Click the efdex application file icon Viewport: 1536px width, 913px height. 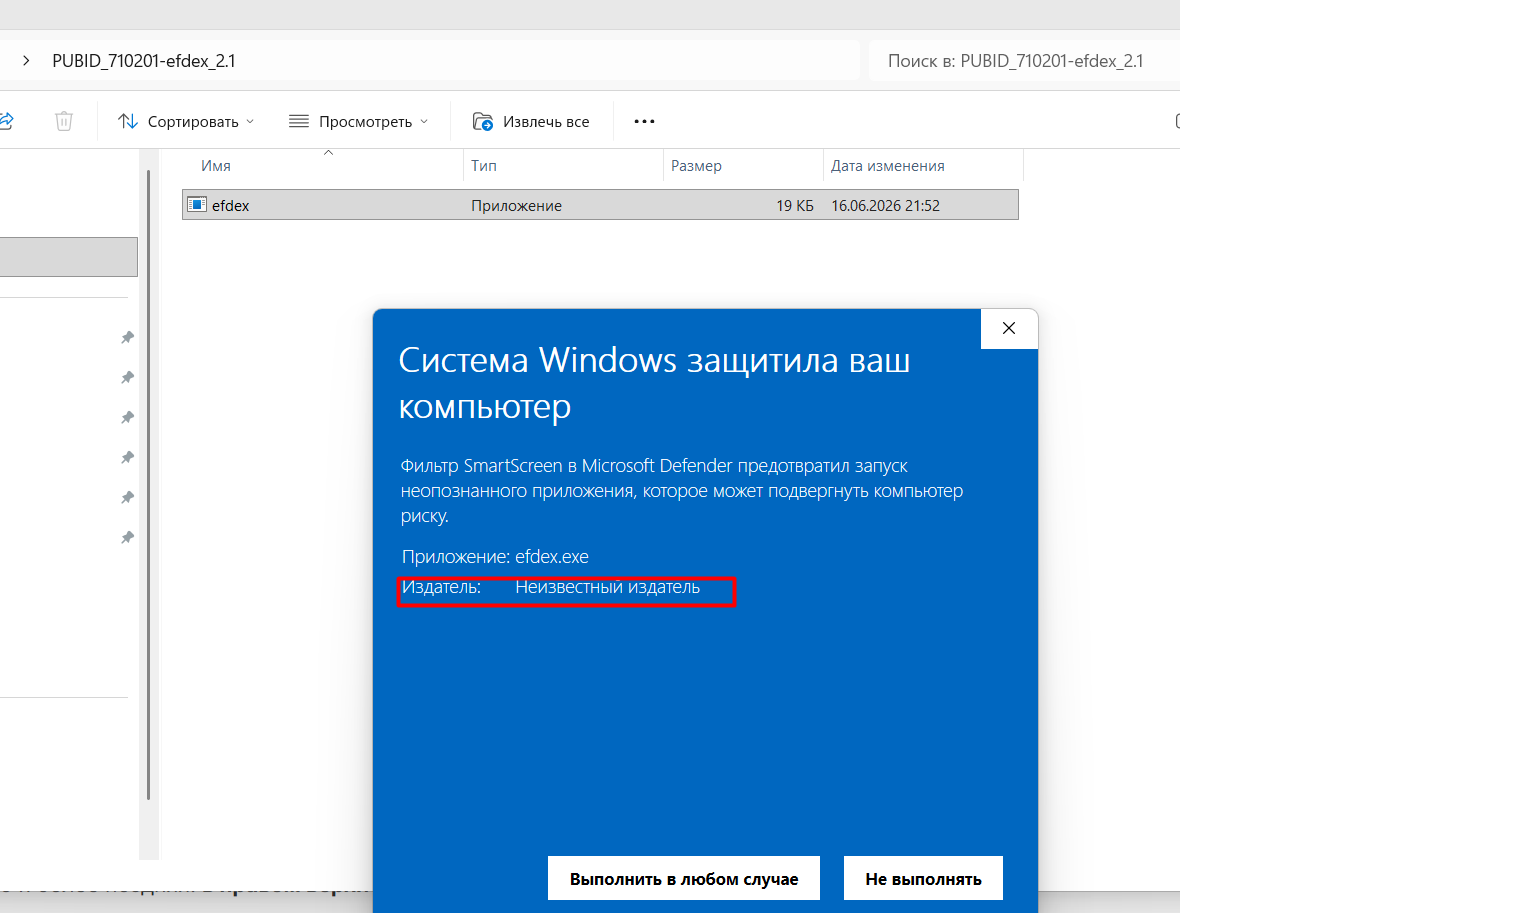click(x=197, y=205)
